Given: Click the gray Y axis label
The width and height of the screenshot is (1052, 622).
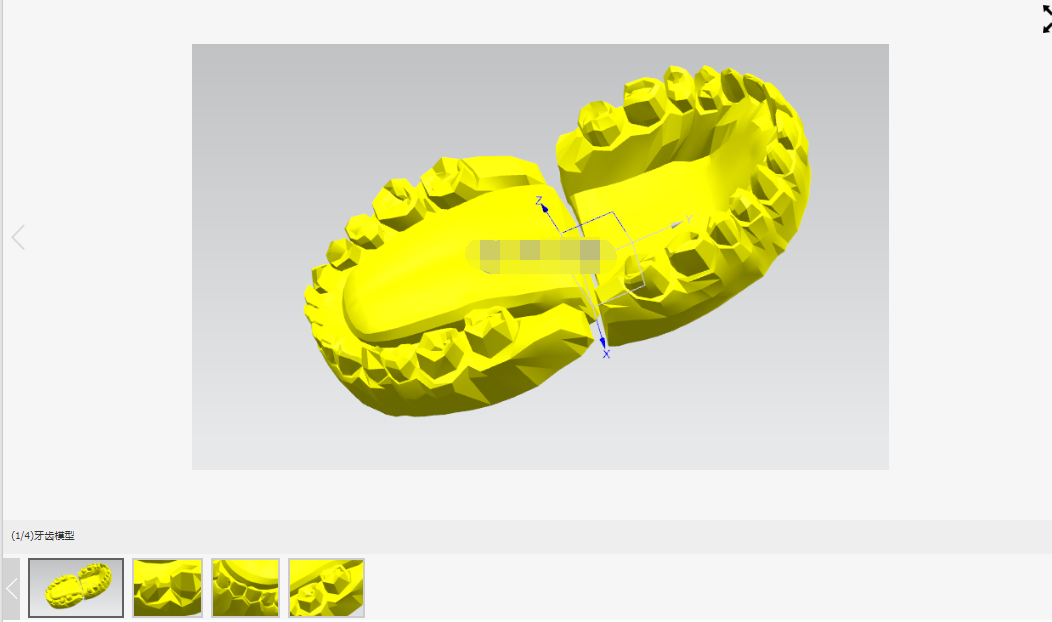Looking at the screenshot, I should (688, 219).
